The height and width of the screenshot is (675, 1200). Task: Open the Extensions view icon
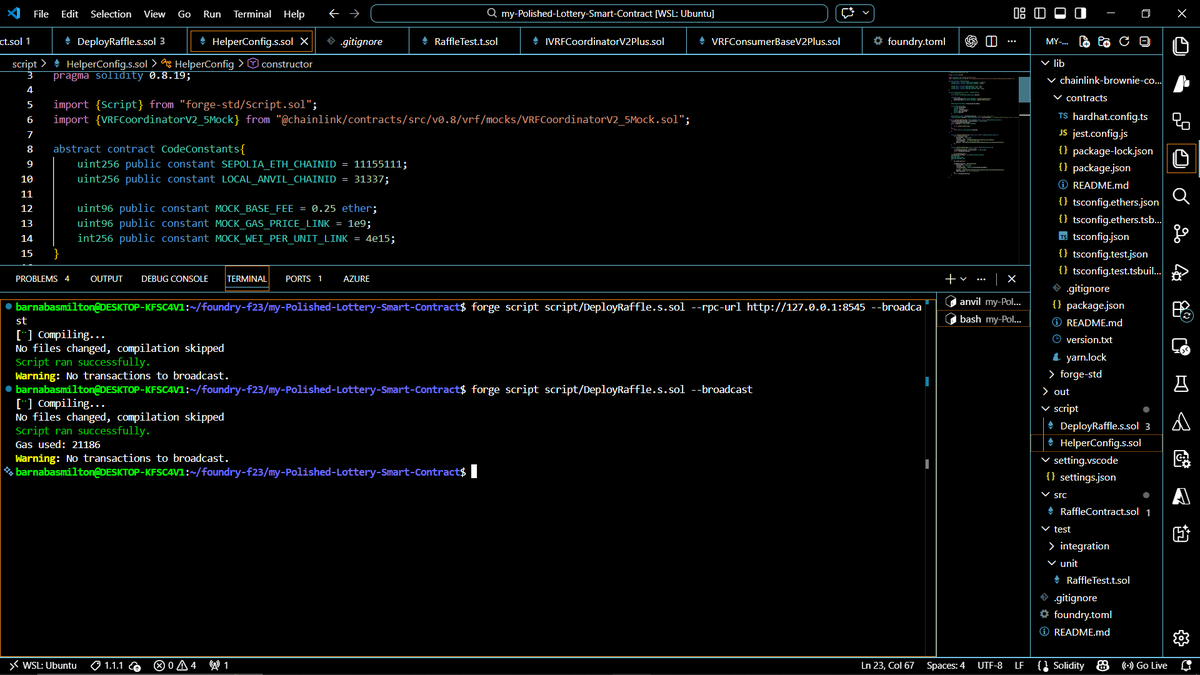pyautogui.click(x=1181, y=310)
